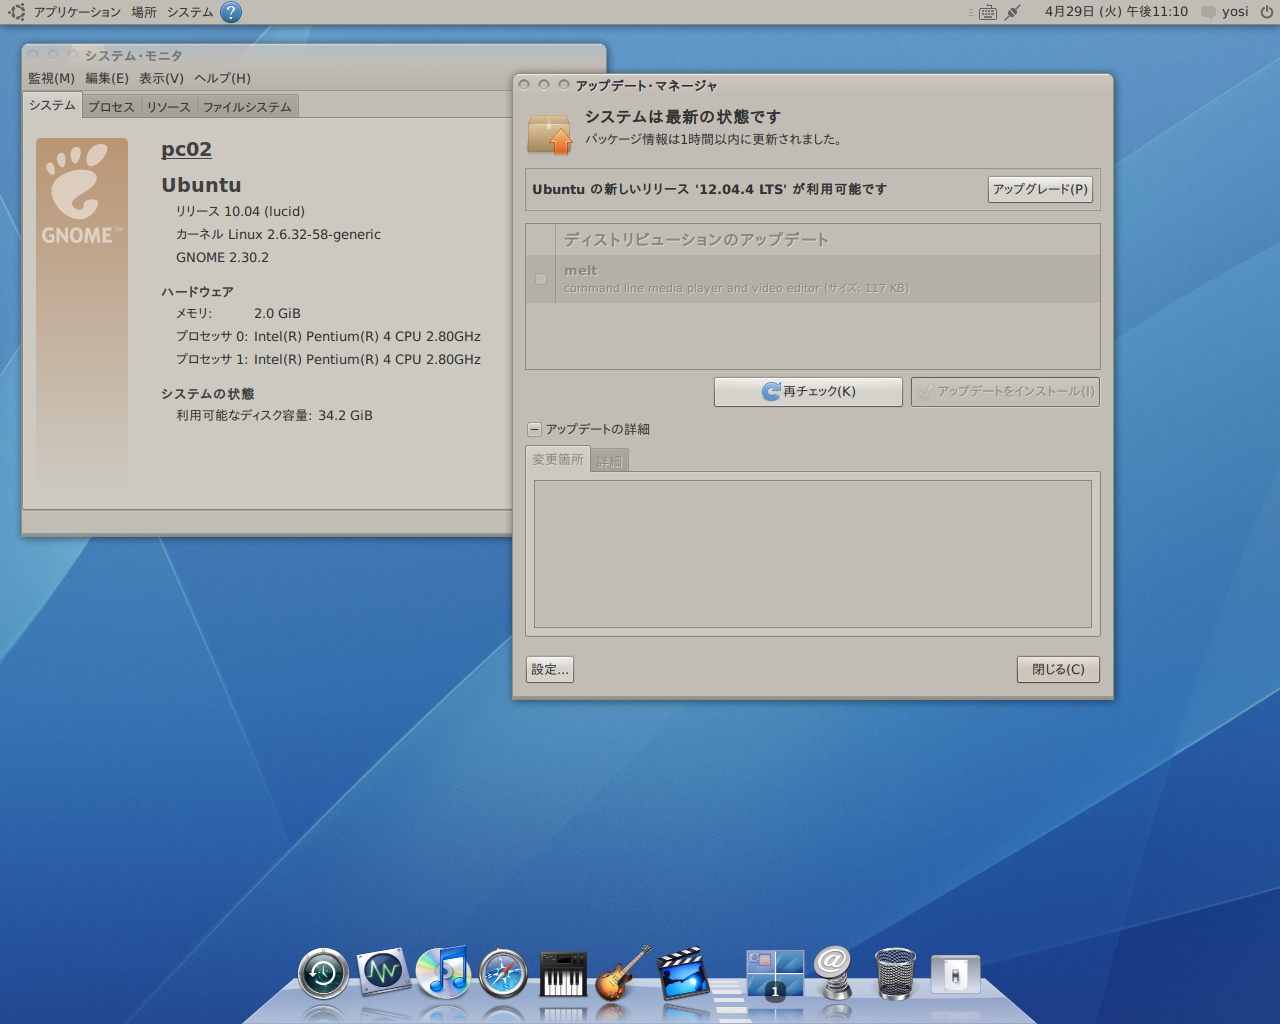Select the 変更箇所 tab in Update Manager

557,459
